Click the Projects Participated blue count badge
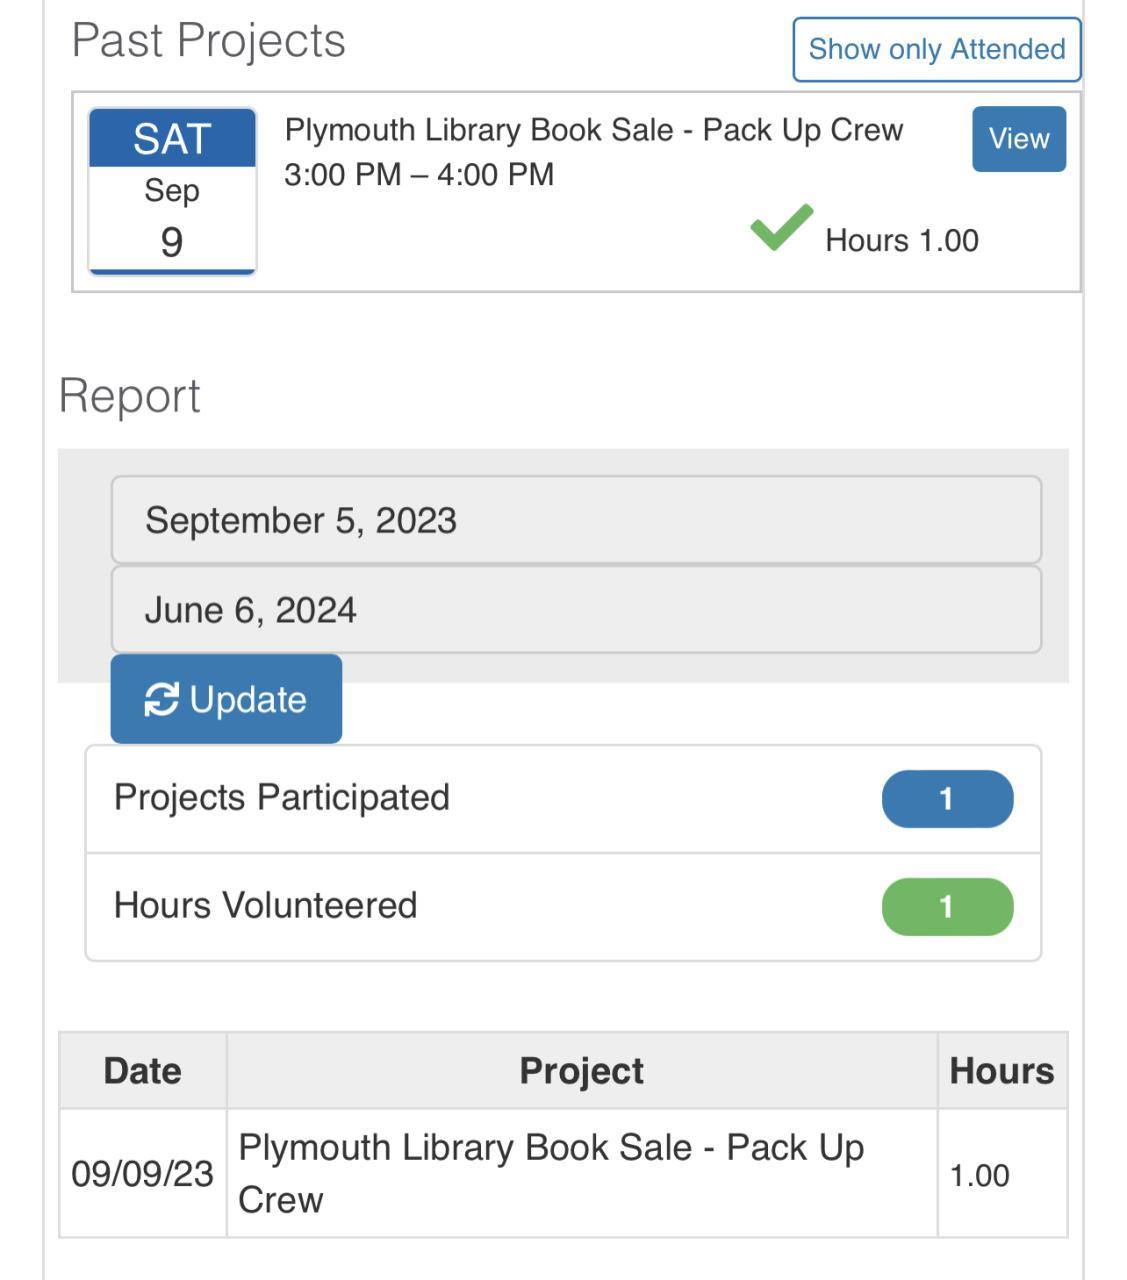The height and width of the screenshot is (1280, 1127). tap(946, 799)
